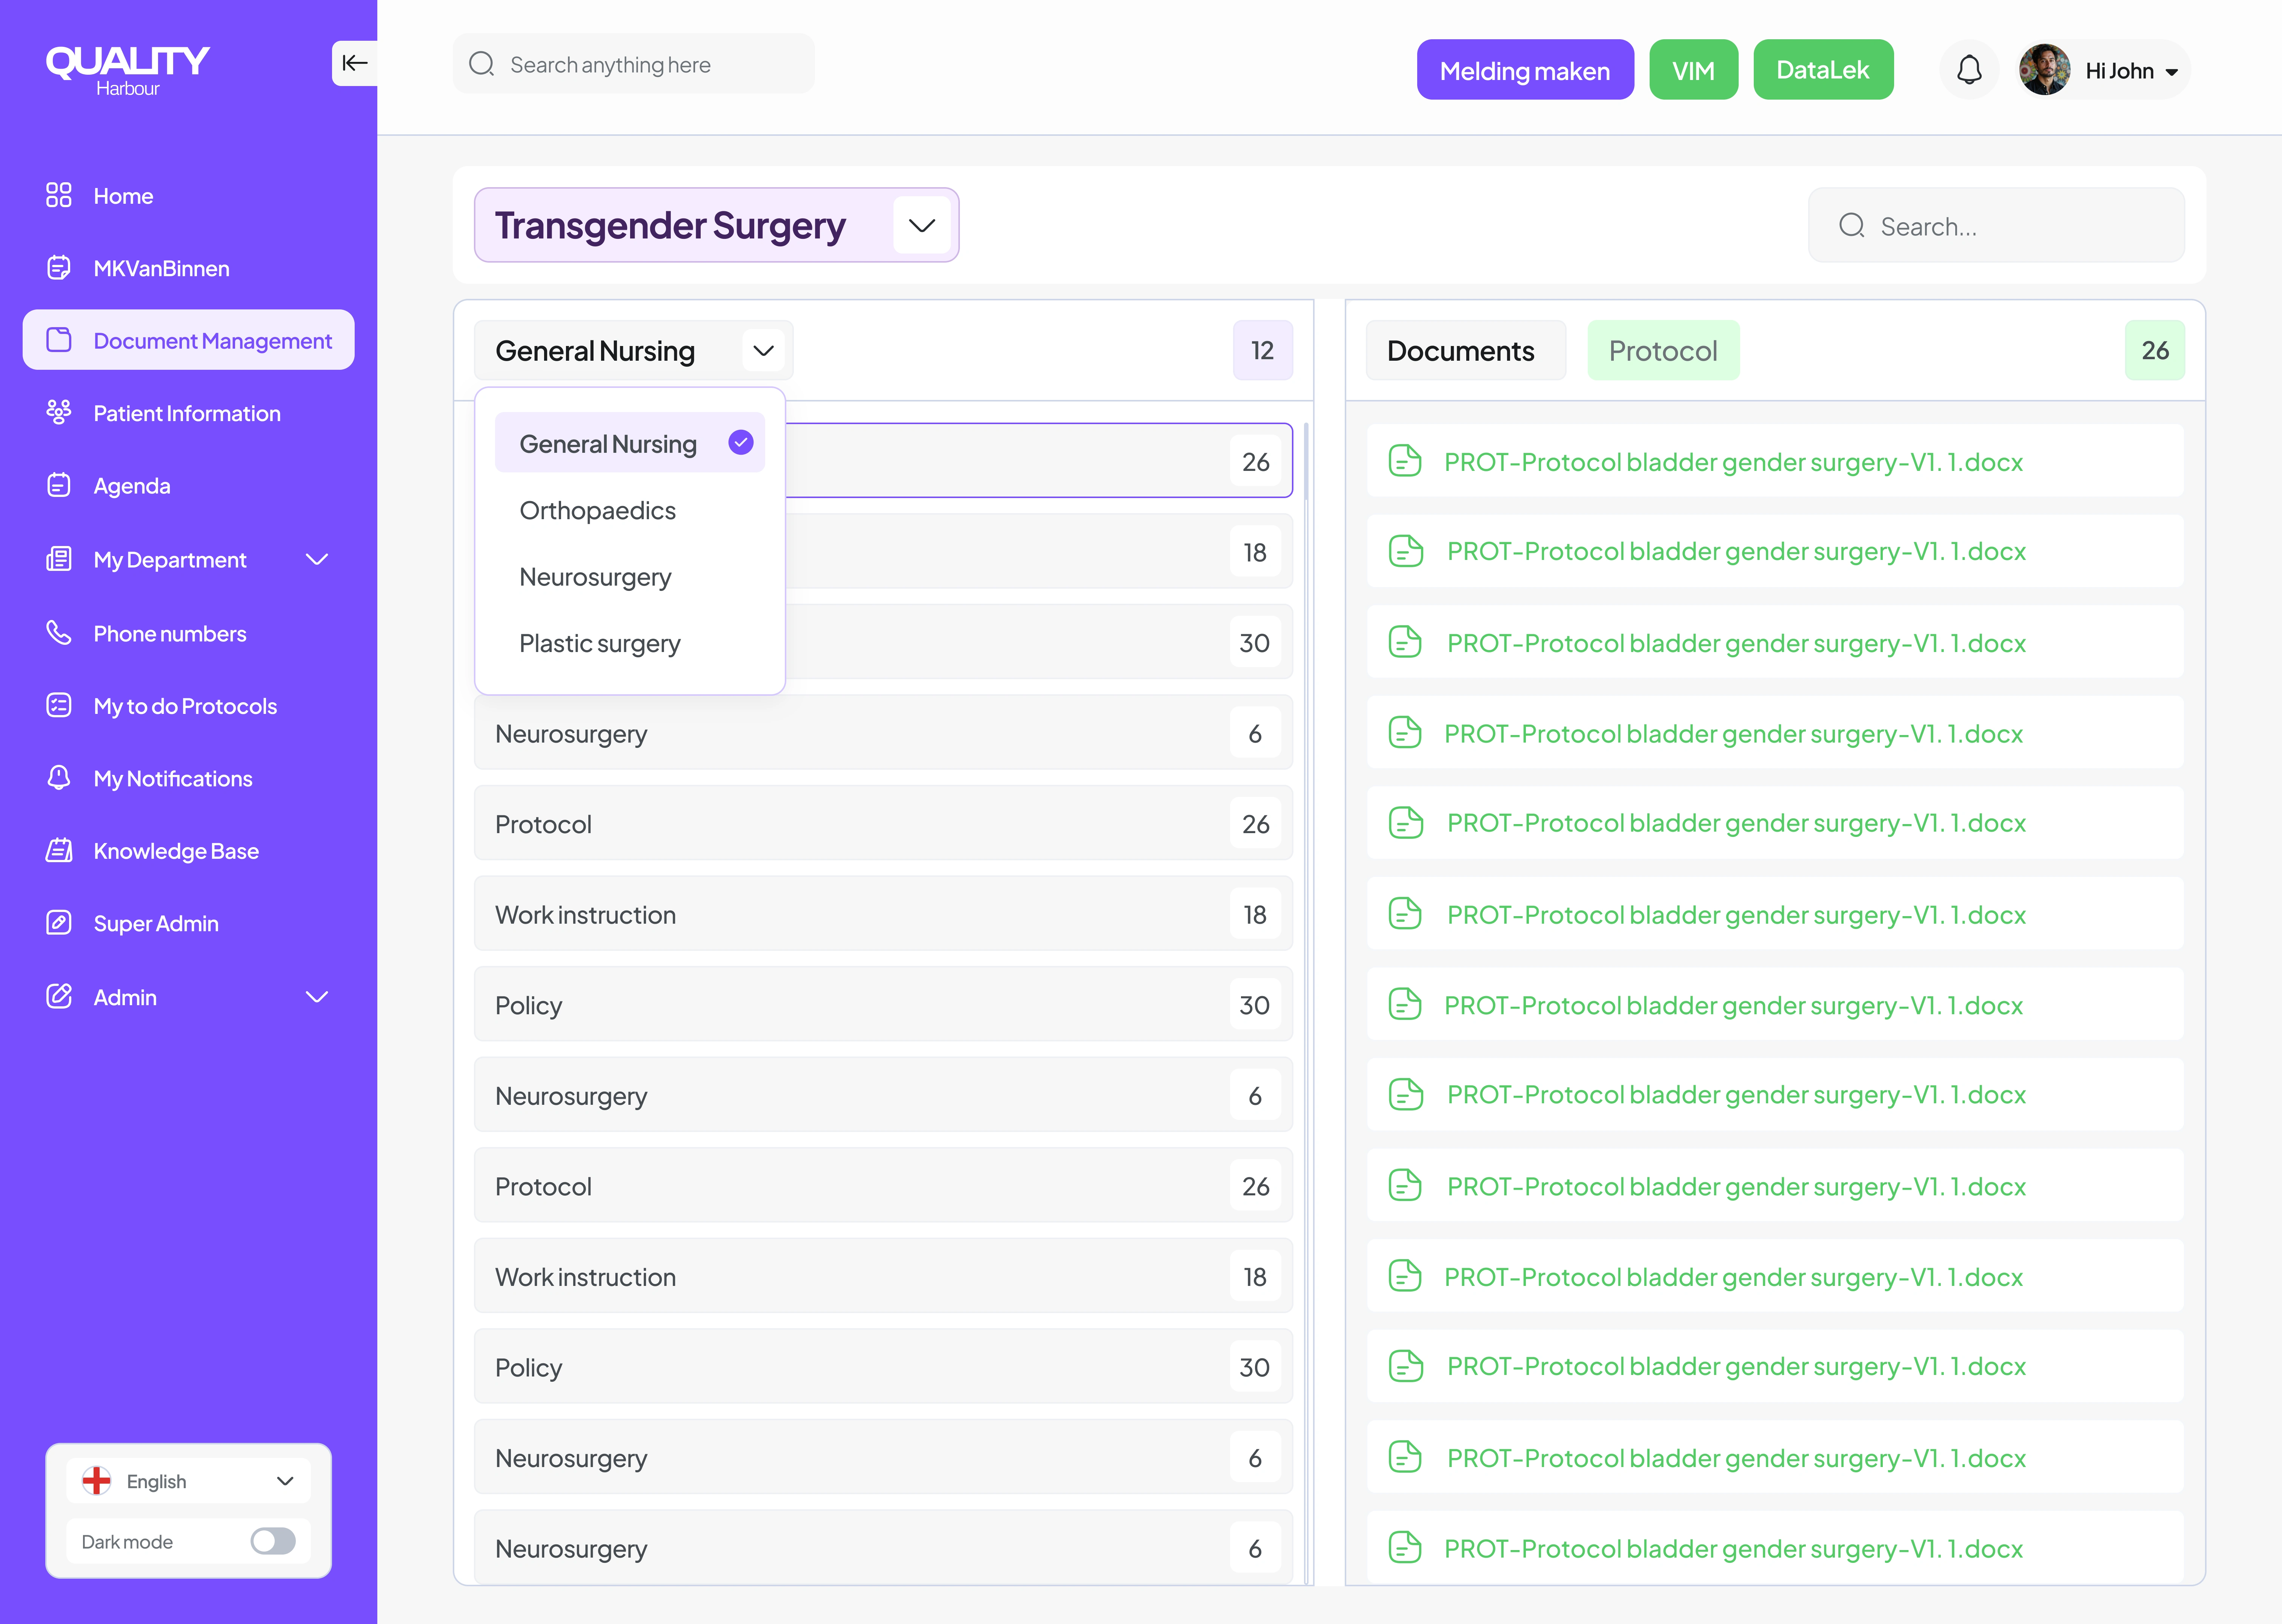The height and width of the screenshot is (1624, 2282).
Task: Click the VIM button
Action: pos(1694,70)
